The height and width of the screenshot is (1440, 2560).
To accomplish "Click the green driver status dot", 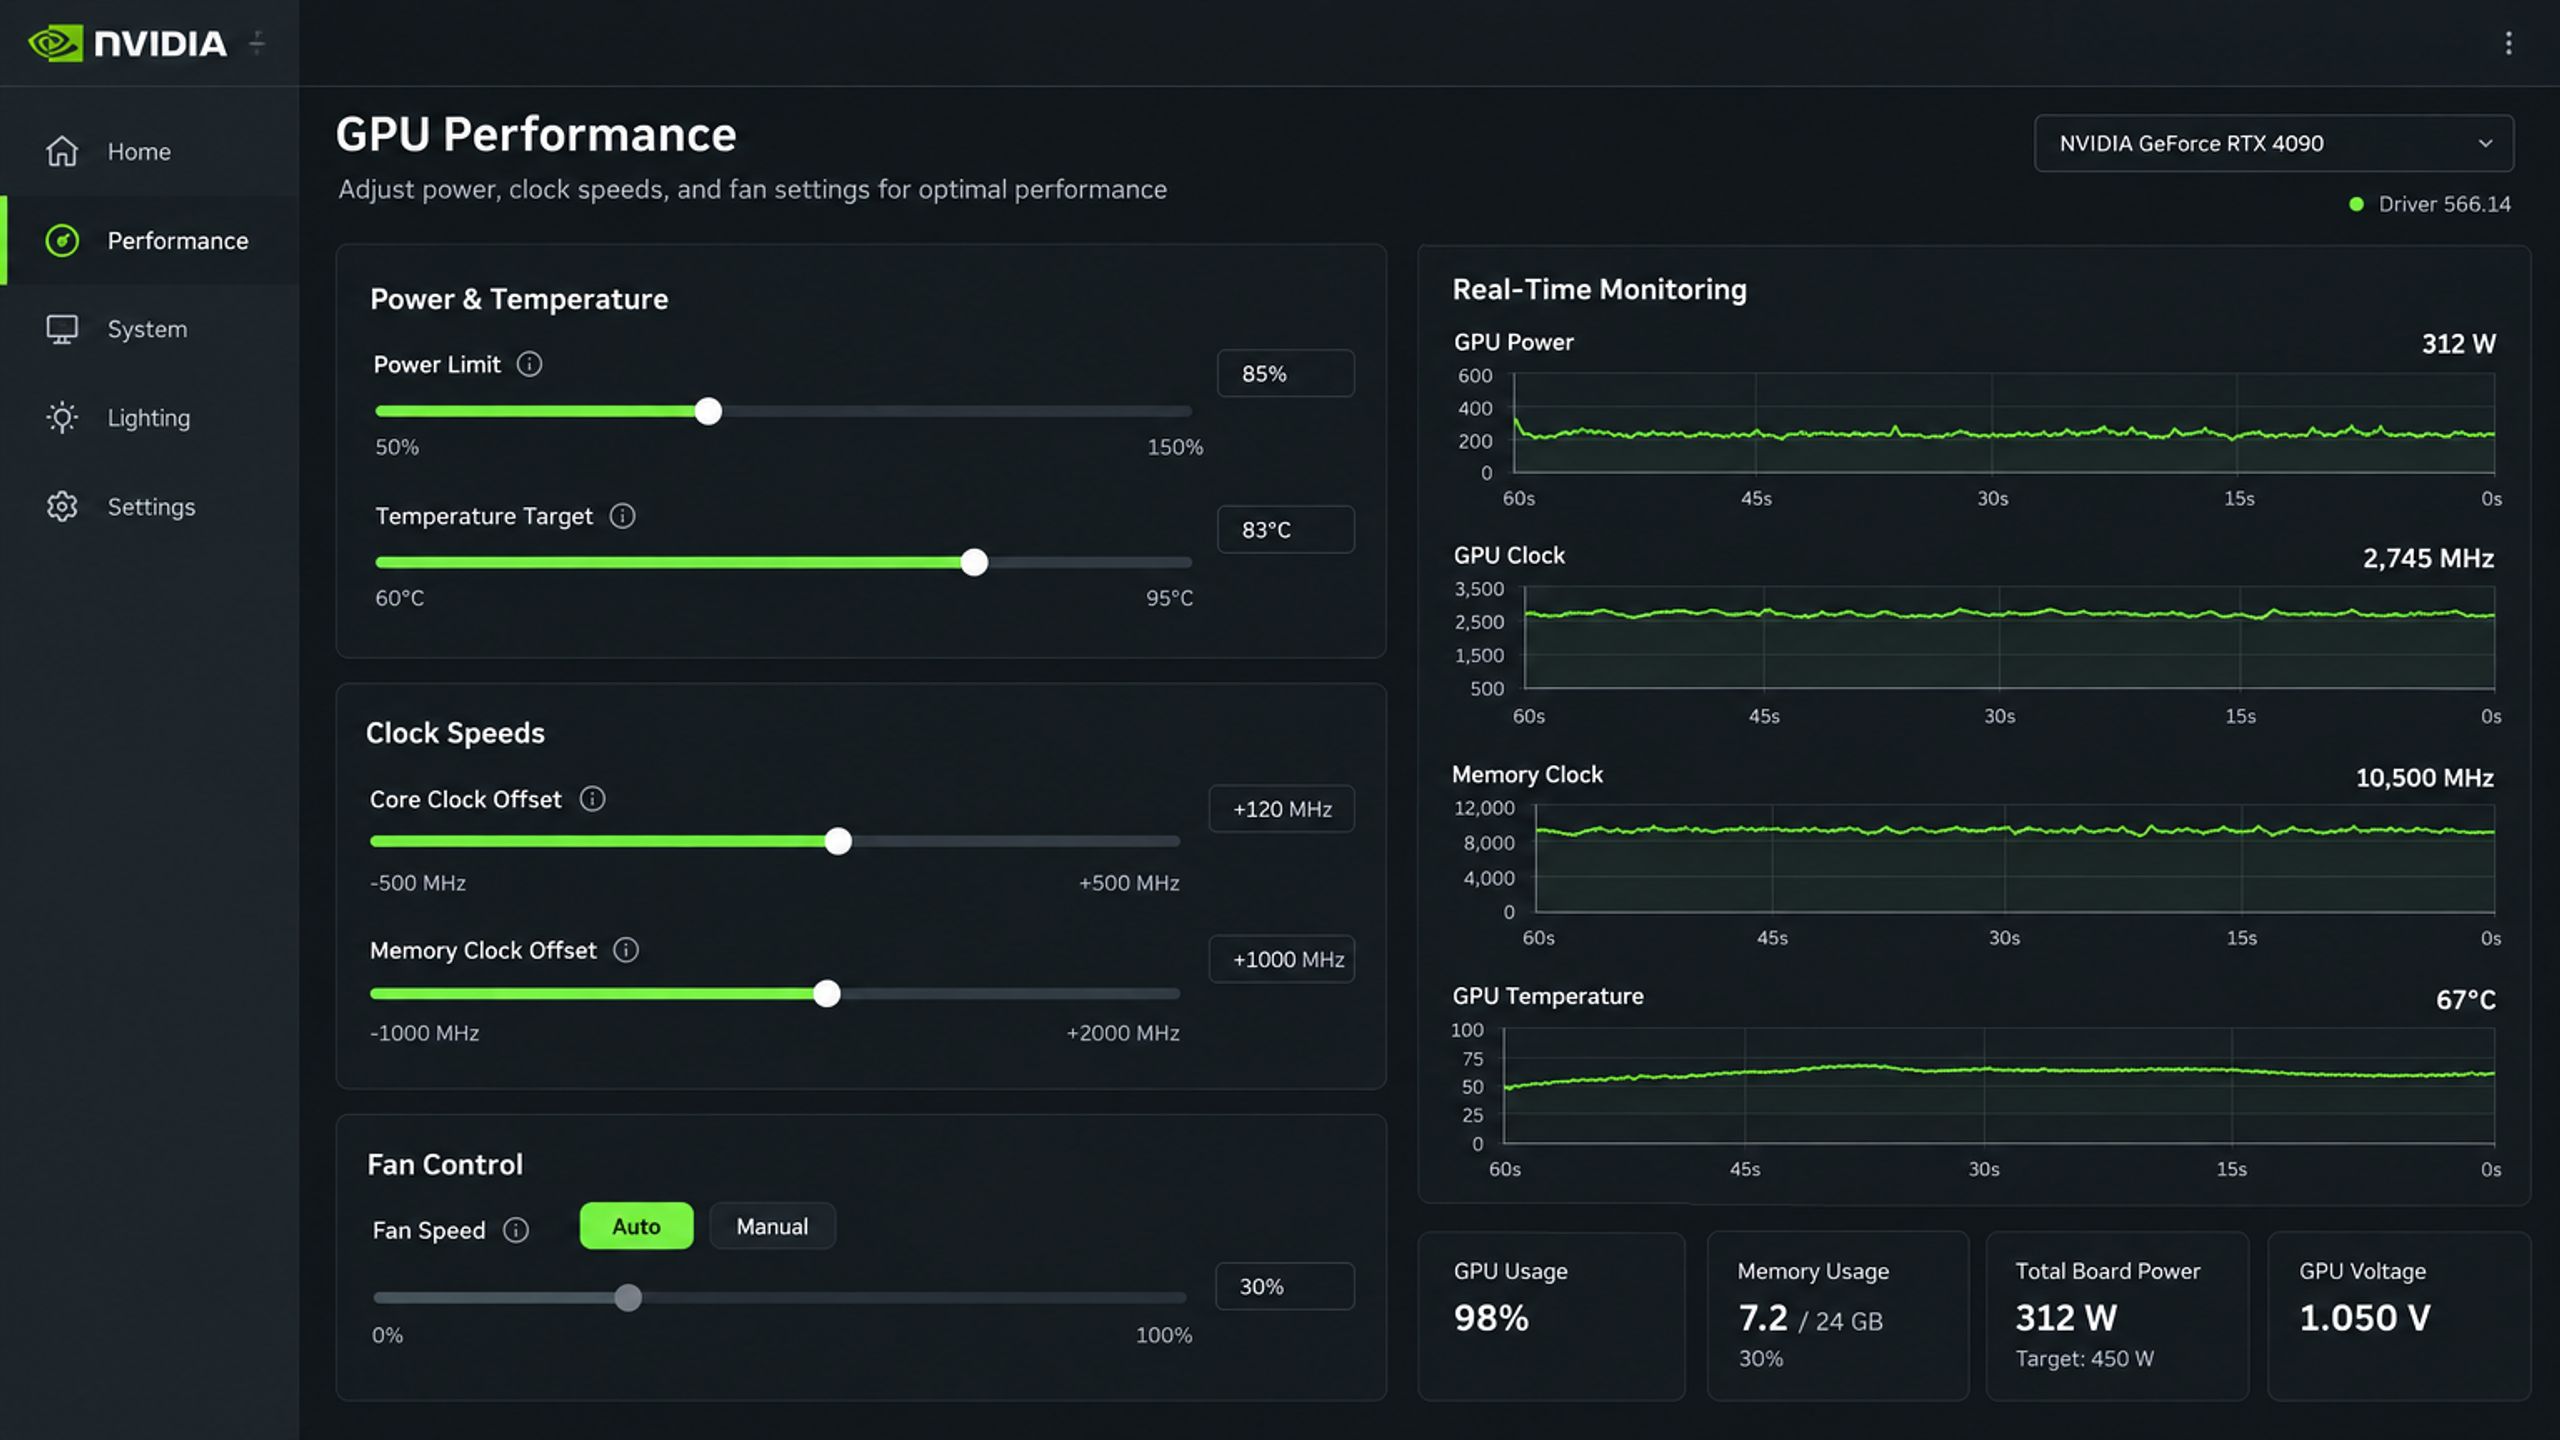I will click(x=2356, y=204).
